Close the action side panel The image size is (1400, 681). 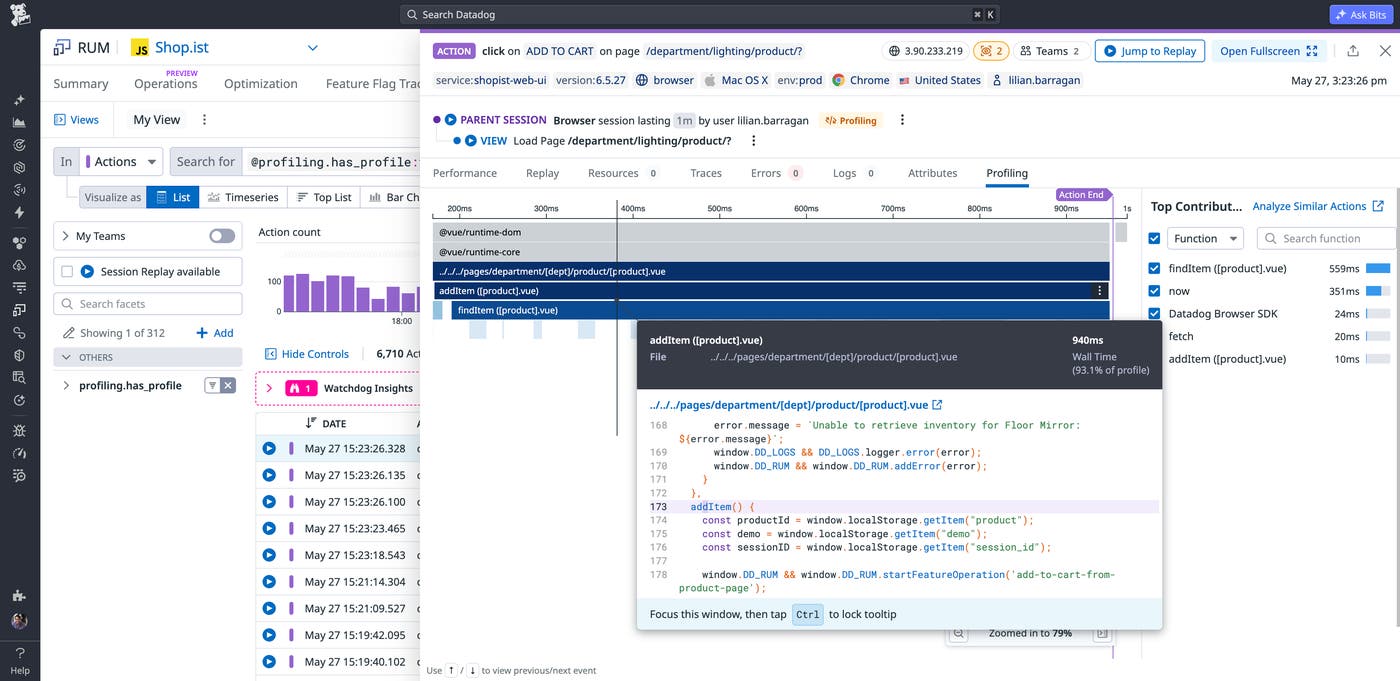tap(1385, 51)
